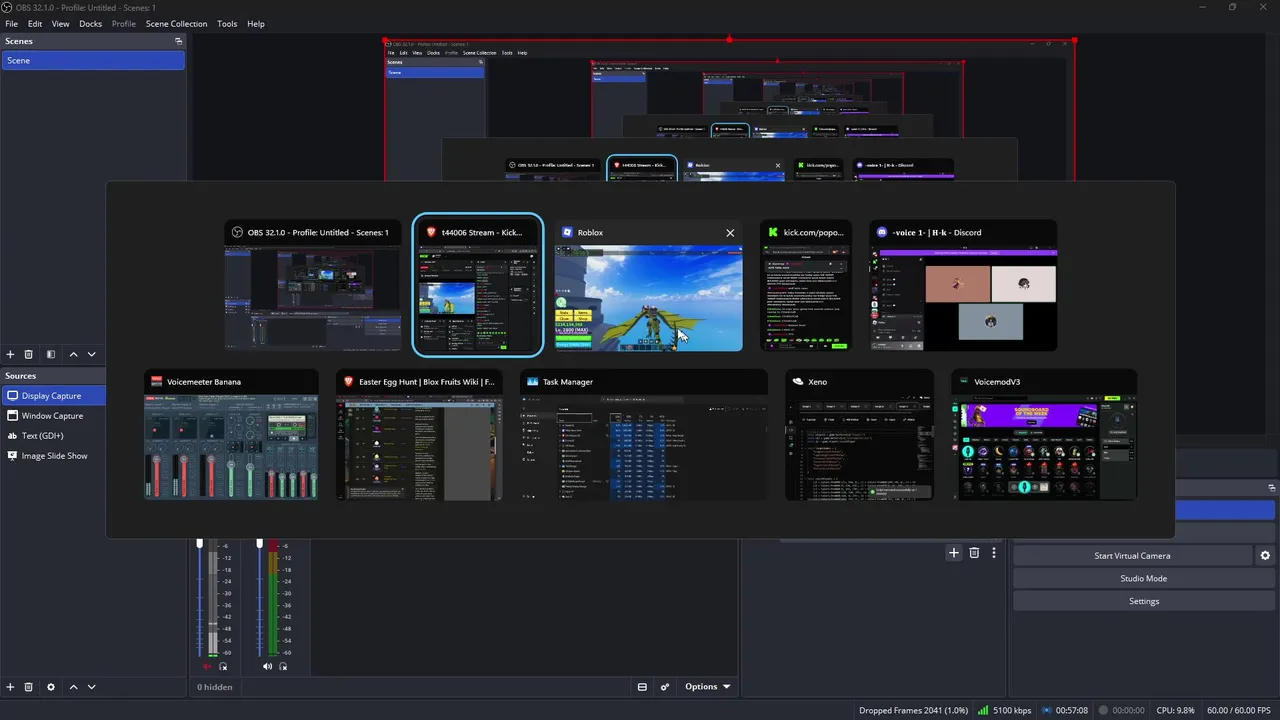Switch to Discord voice 1 window
This screenshot has height=720, width=1280.
(963, 286)
